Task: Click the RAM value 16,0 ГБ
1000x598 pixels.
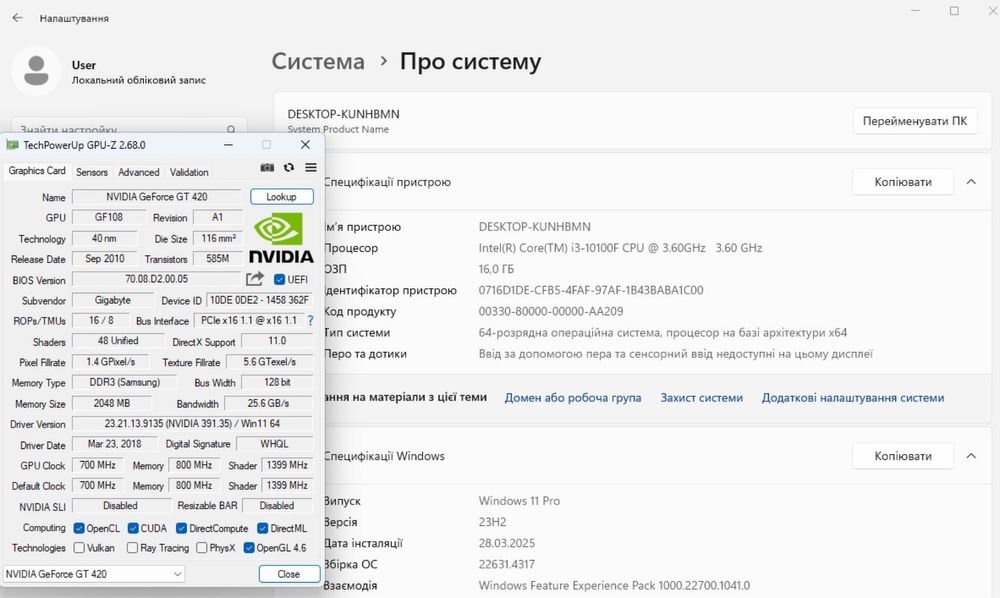Action: pyautogui.click(x=496, y=269)
